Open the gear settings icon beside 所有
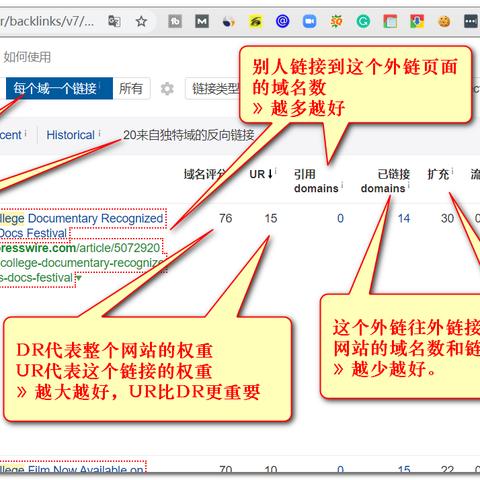Screen dimensions: 480x480 (x=167, y=89)
